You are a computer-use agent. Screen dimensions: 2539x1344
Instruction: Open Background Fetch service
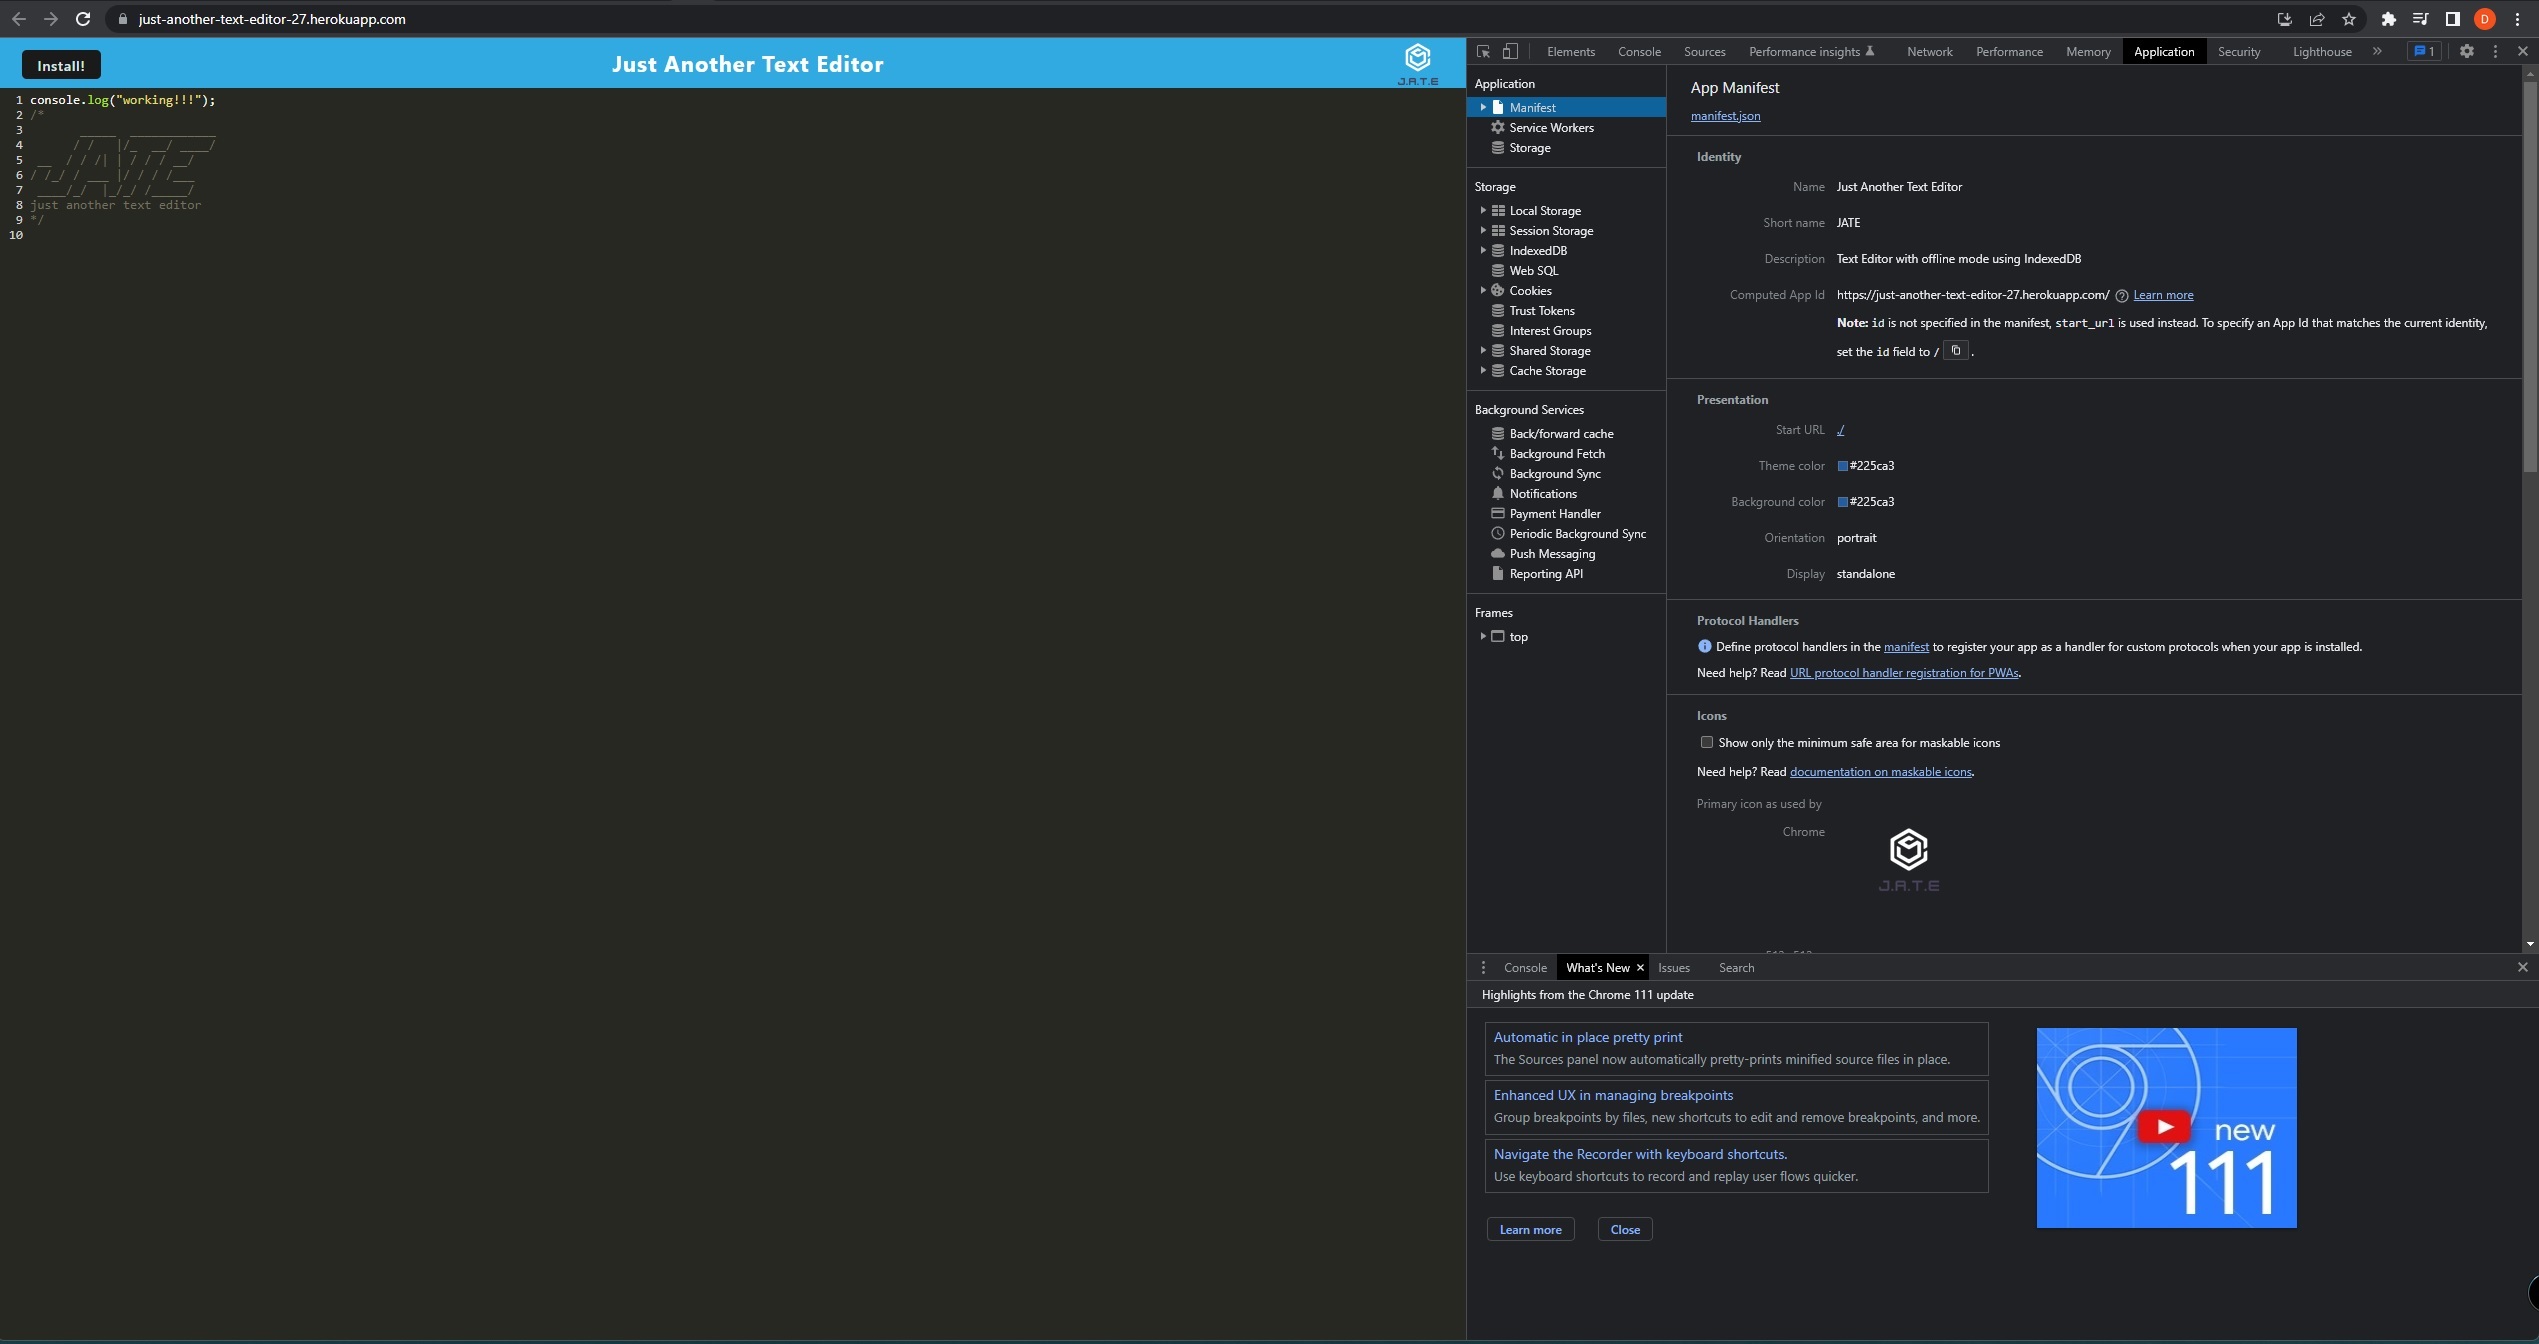[x=1556, y=454]
